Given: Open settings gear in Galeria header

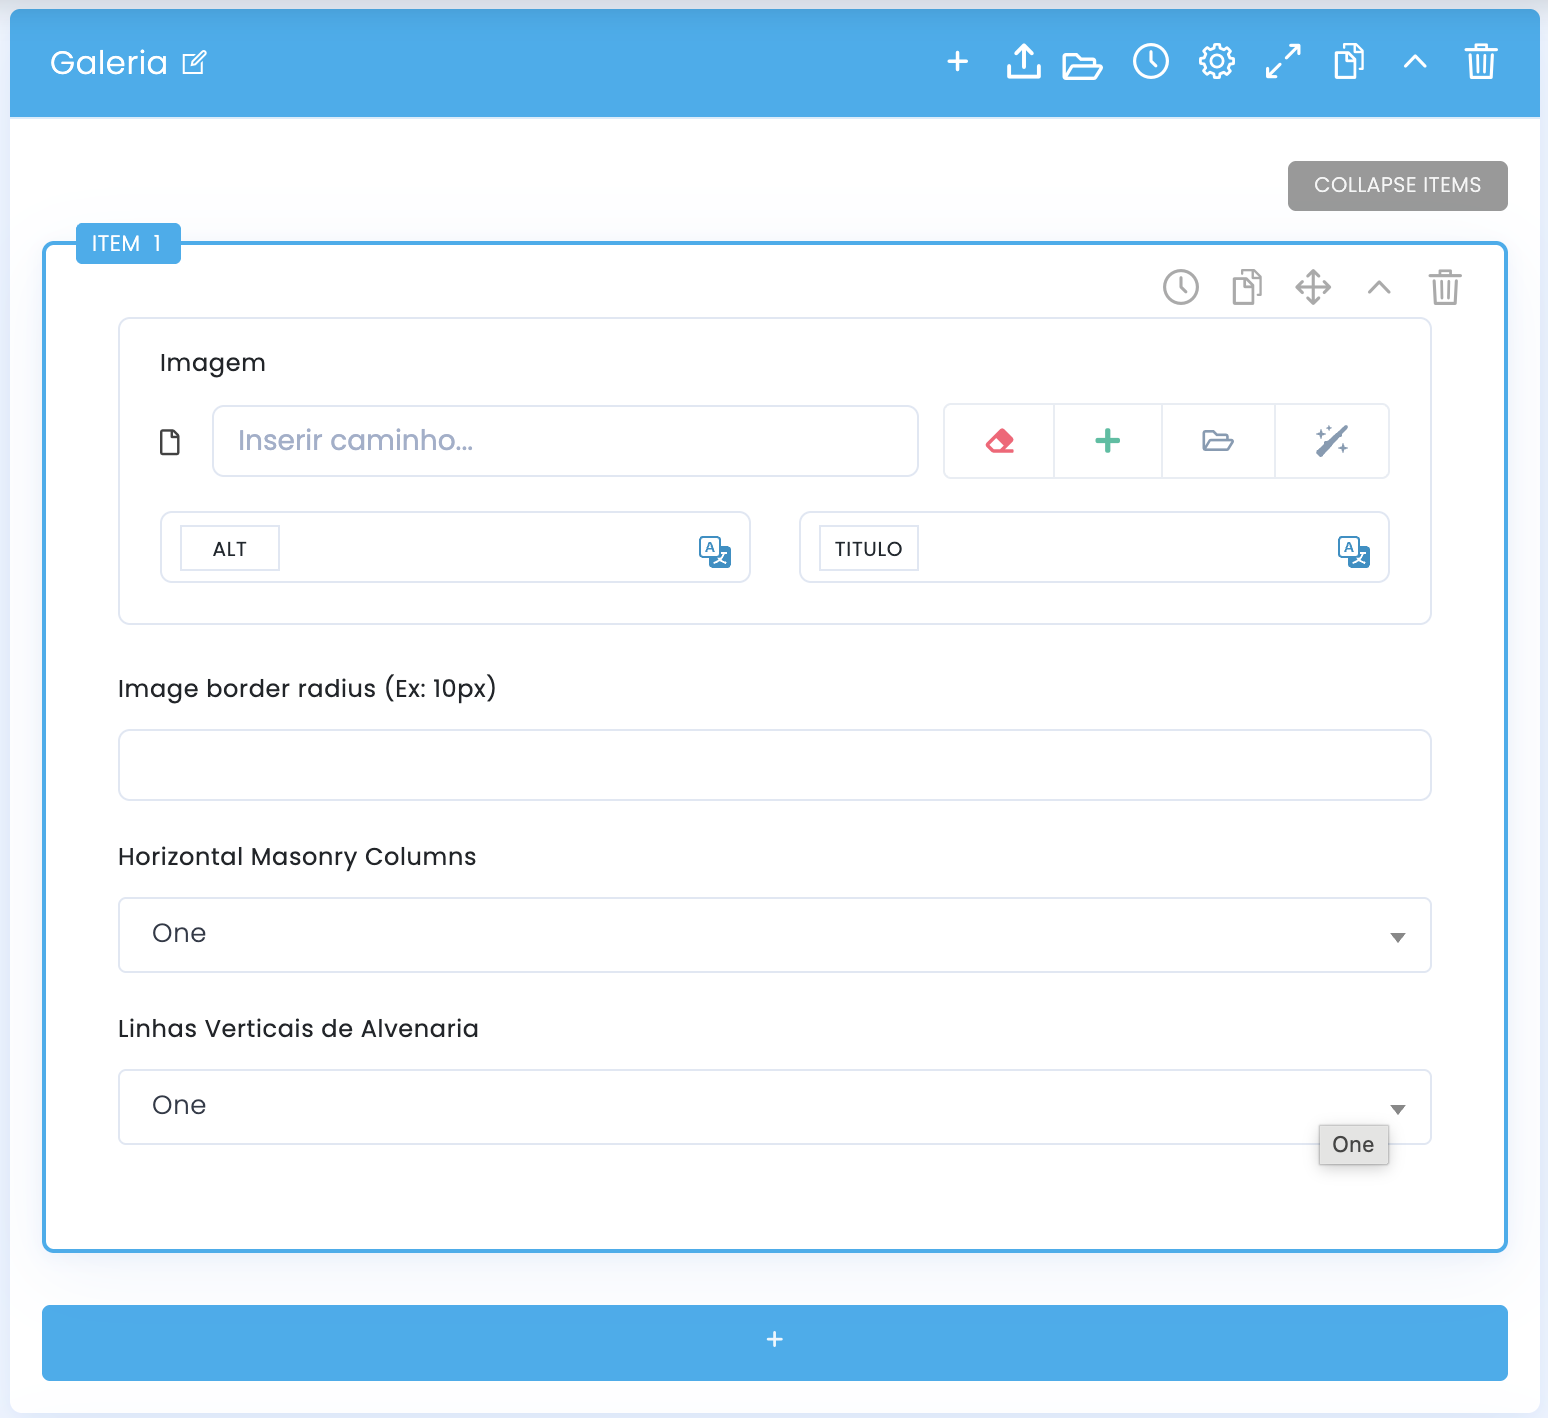Looking at the screenshot, I should coord(1217,62).
